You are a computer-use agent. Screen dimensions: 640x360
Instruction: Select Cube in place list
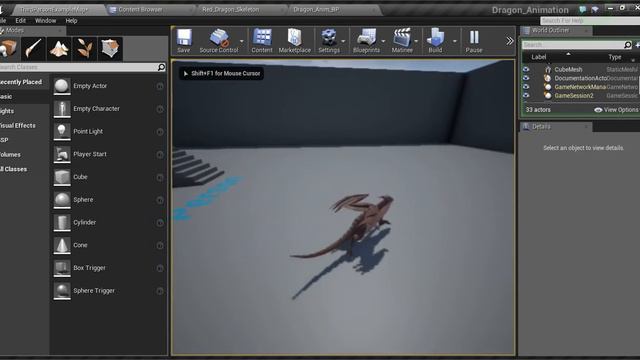(x=109, y=177)
